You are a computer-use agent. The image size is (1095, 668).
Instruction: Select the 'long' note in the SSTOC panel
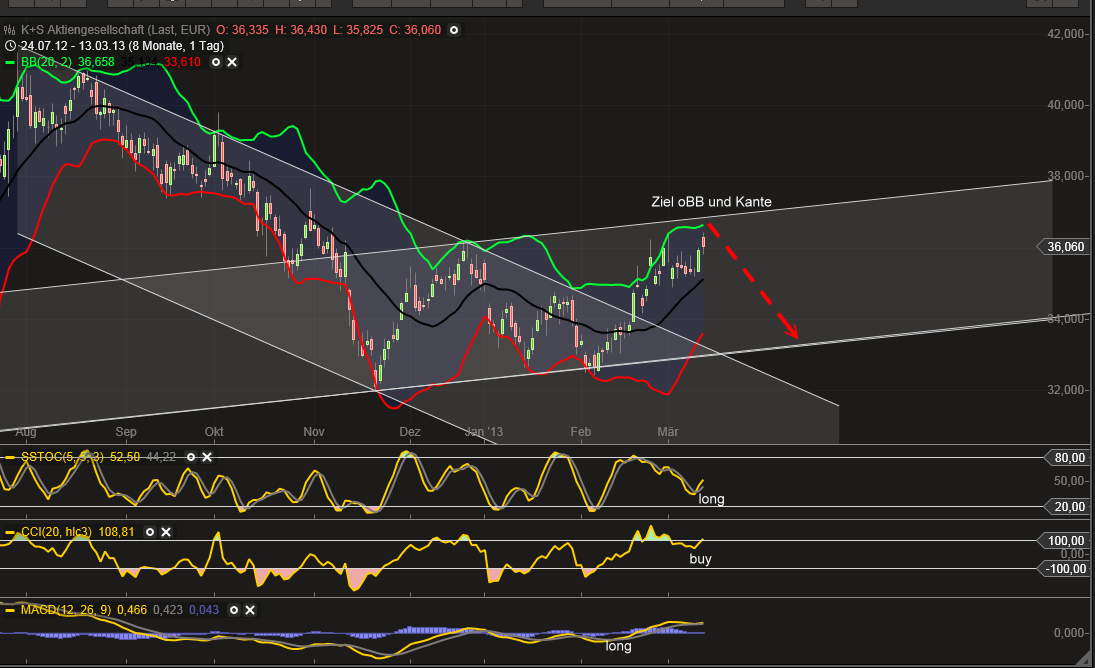pyautogui.click(x=712, y=499)
